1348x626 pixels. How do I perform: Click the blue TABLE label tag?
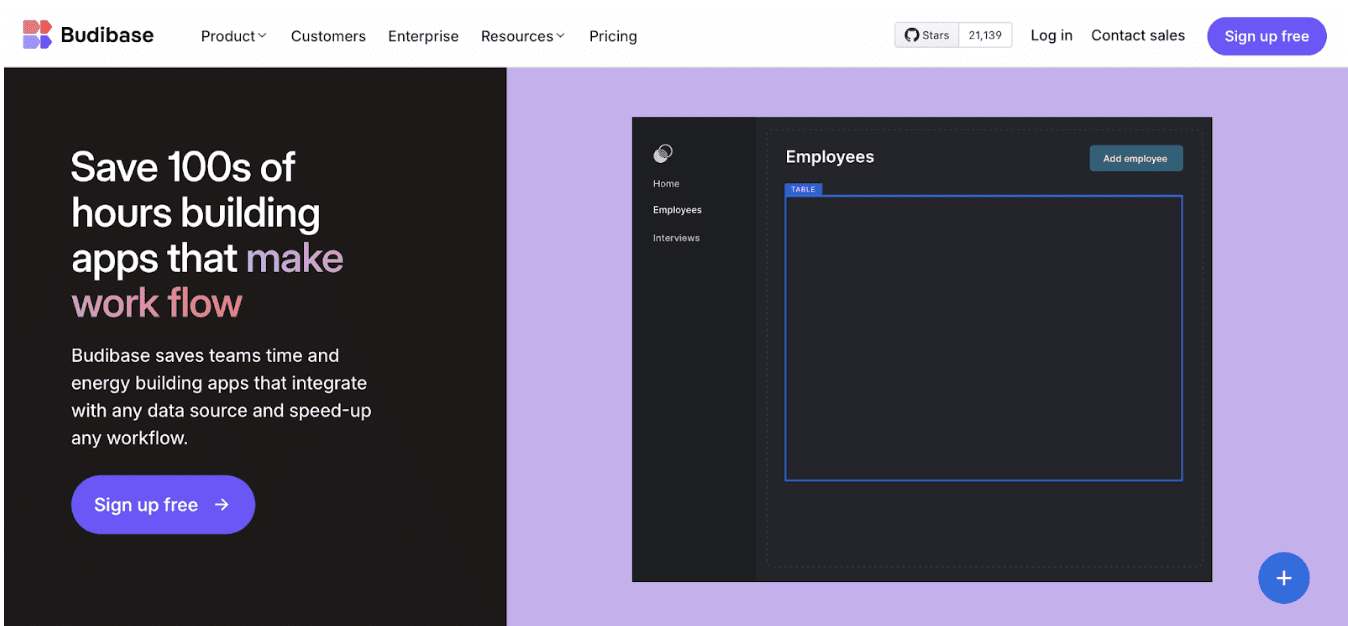tap(803, 189)
